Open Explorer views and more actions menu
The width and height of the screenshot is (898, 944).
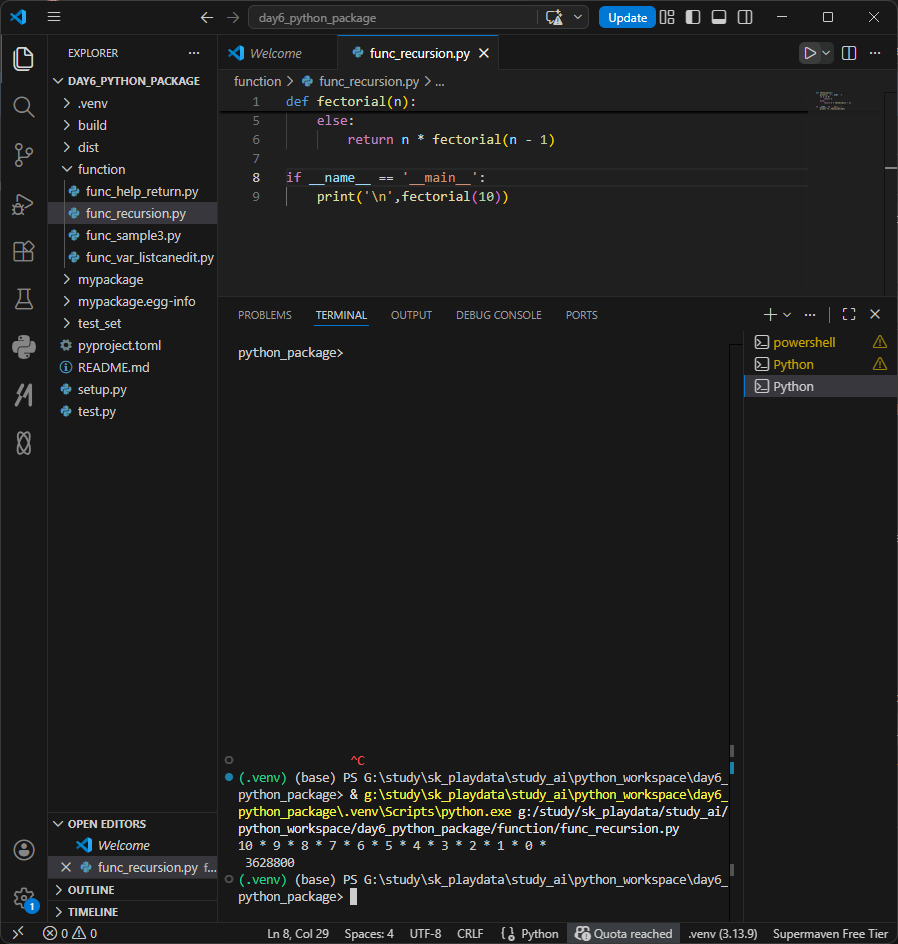click(x=194, y=53)
